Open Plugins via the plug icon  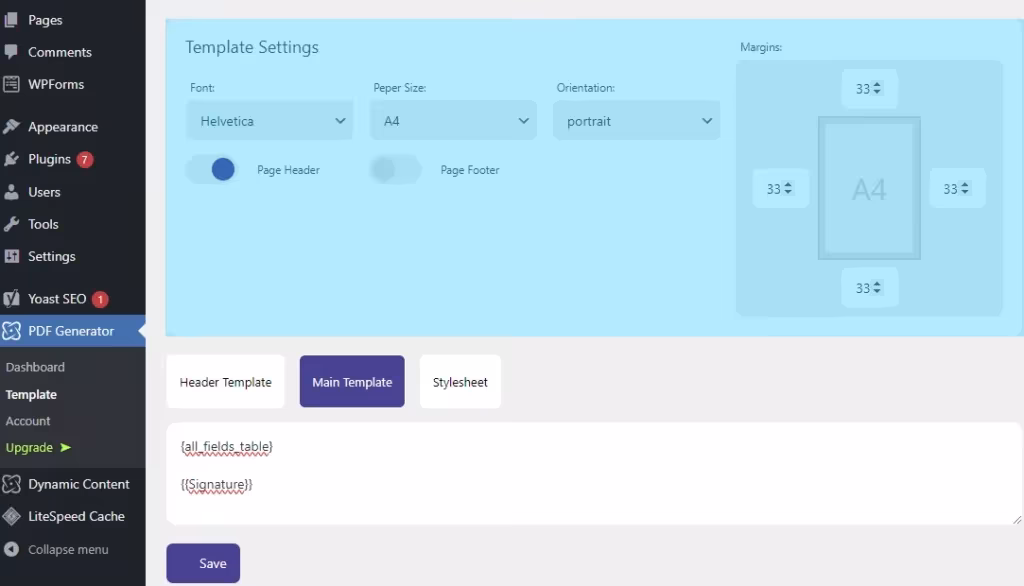[12, 159]
